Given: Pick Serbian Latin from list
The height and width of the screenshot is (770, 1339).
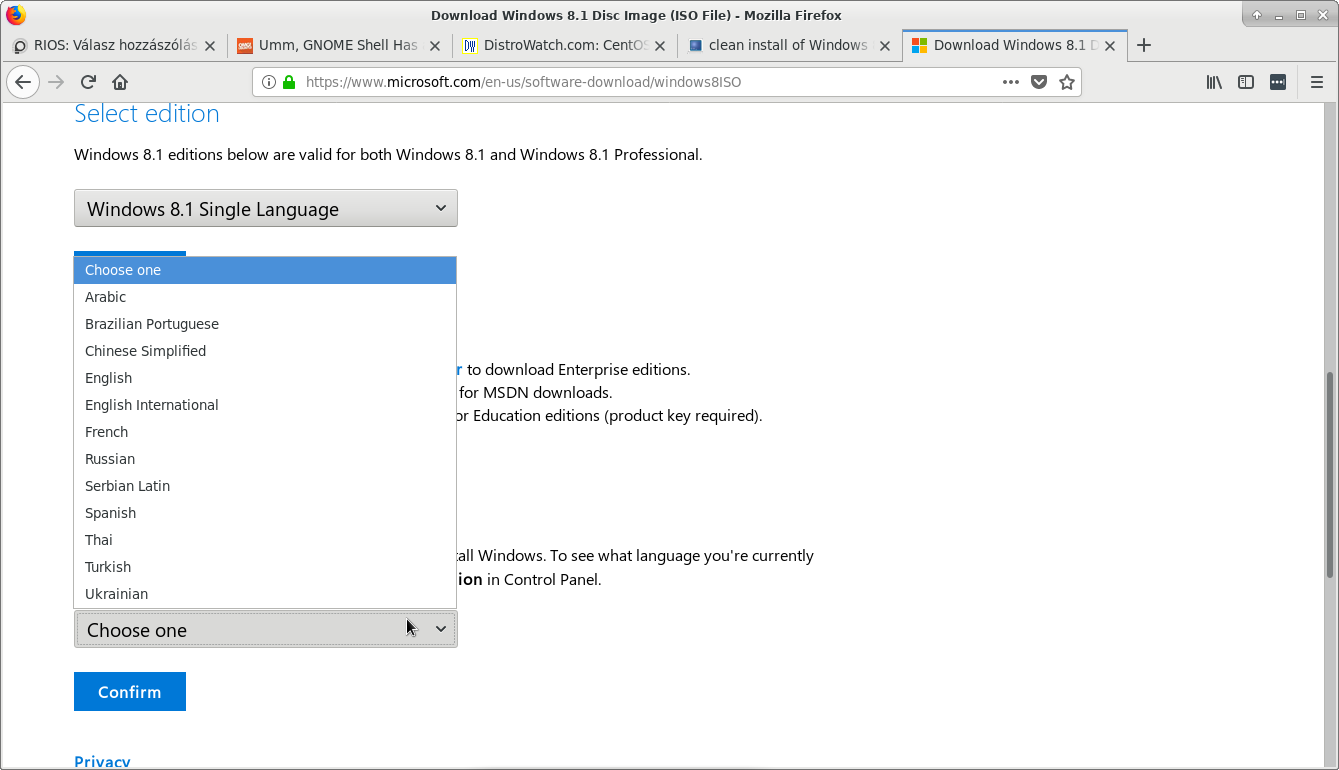Looking at the screenshot, I should (x=265, y=486).
